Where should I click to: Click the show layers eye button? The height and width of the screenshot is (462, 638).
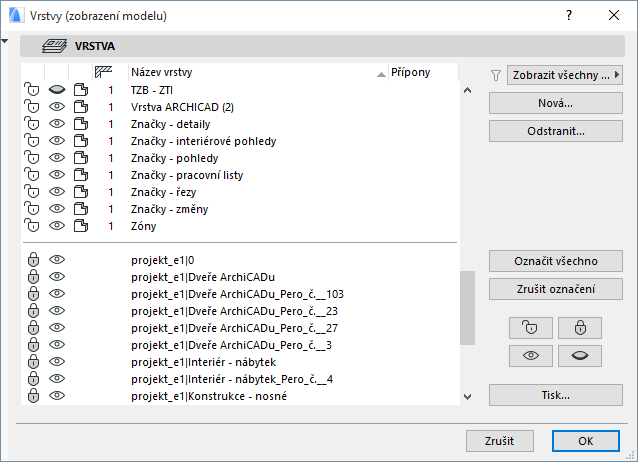click(530, 355)
